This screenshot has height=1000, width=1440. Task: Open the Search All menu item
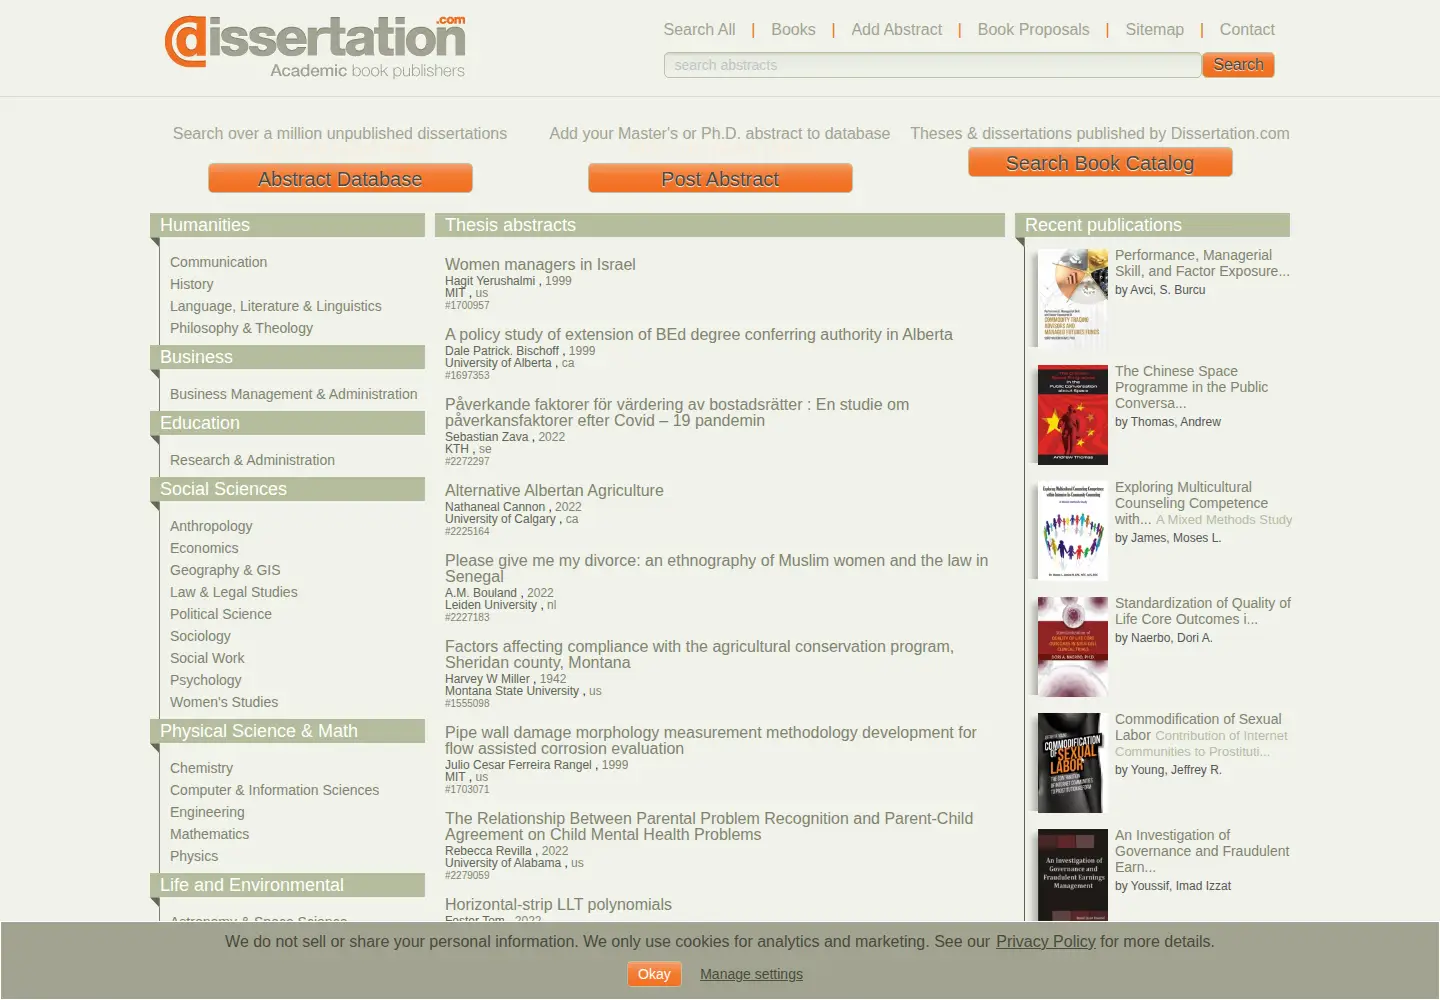click(699, 30)
